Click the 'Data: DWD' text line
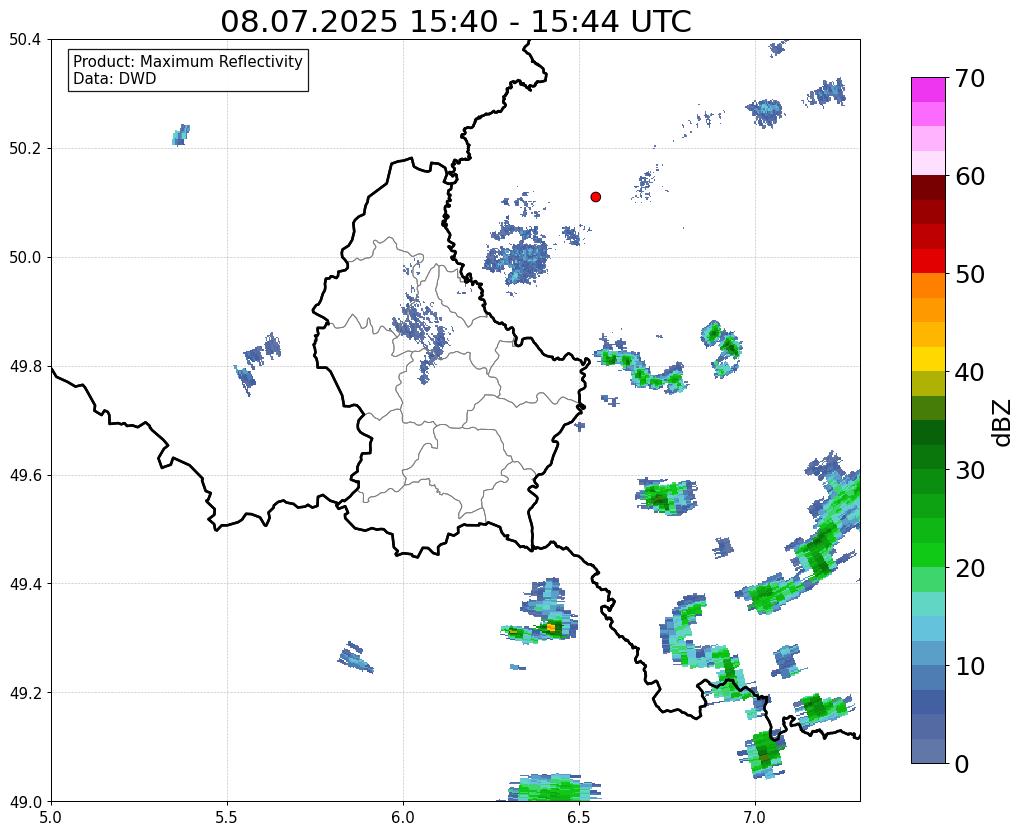The image size is (1023, 834). 115,79
